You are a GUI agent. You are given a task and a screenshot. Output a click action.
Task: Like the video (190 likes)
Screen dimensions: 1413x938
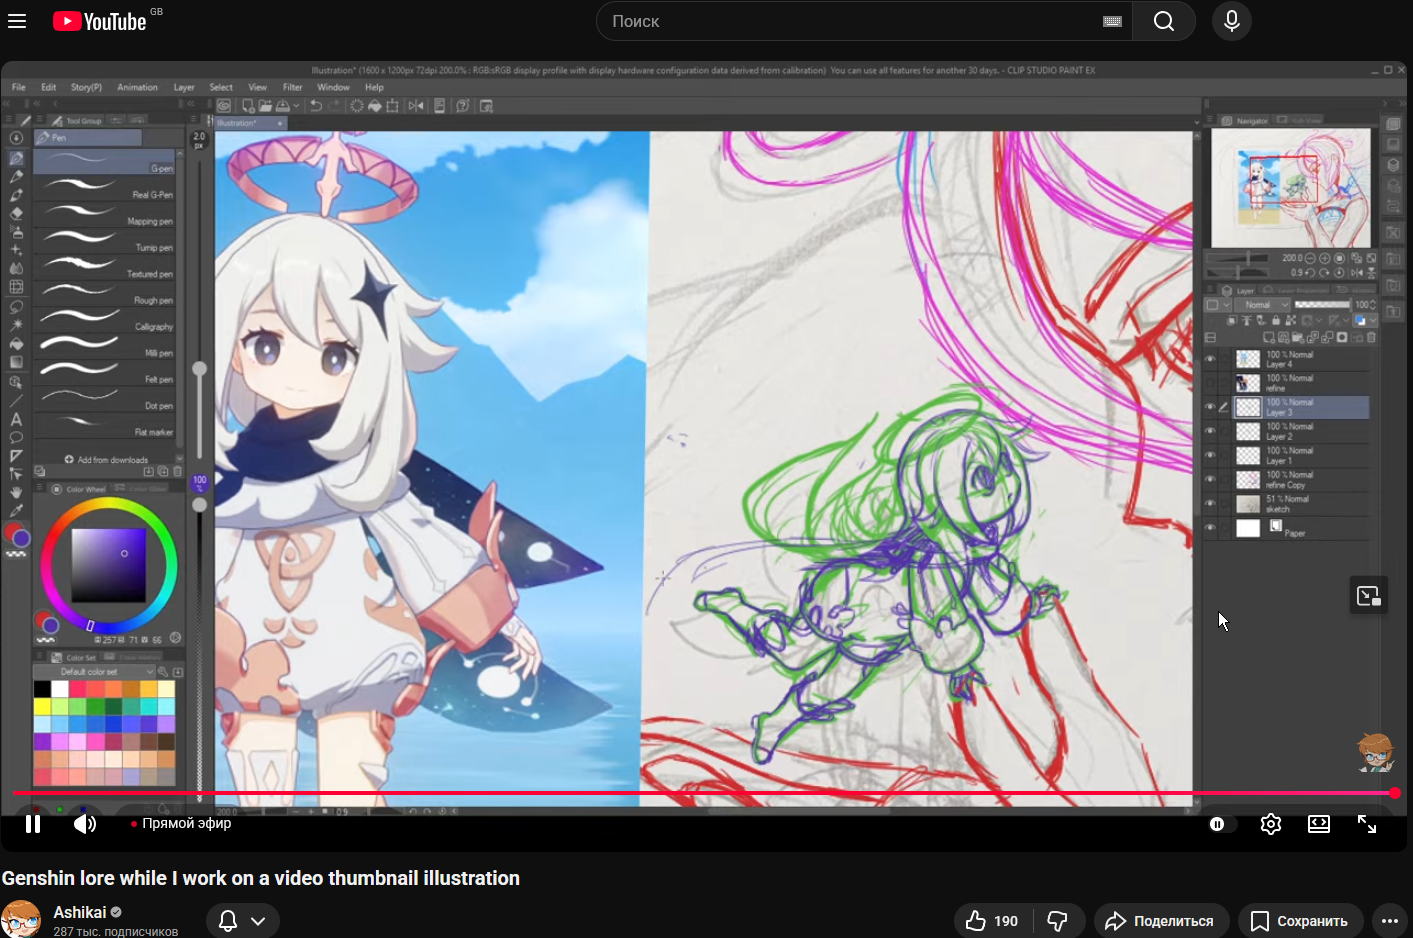click(x=992, y=921)
